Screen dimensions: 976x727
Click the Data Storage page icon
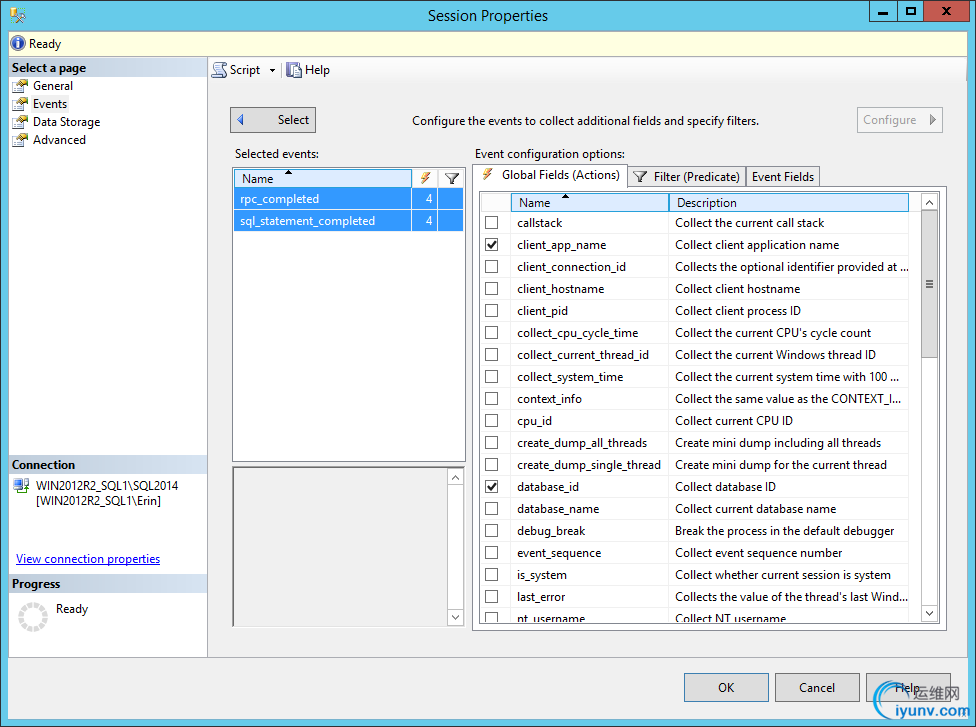pos(21,122)
